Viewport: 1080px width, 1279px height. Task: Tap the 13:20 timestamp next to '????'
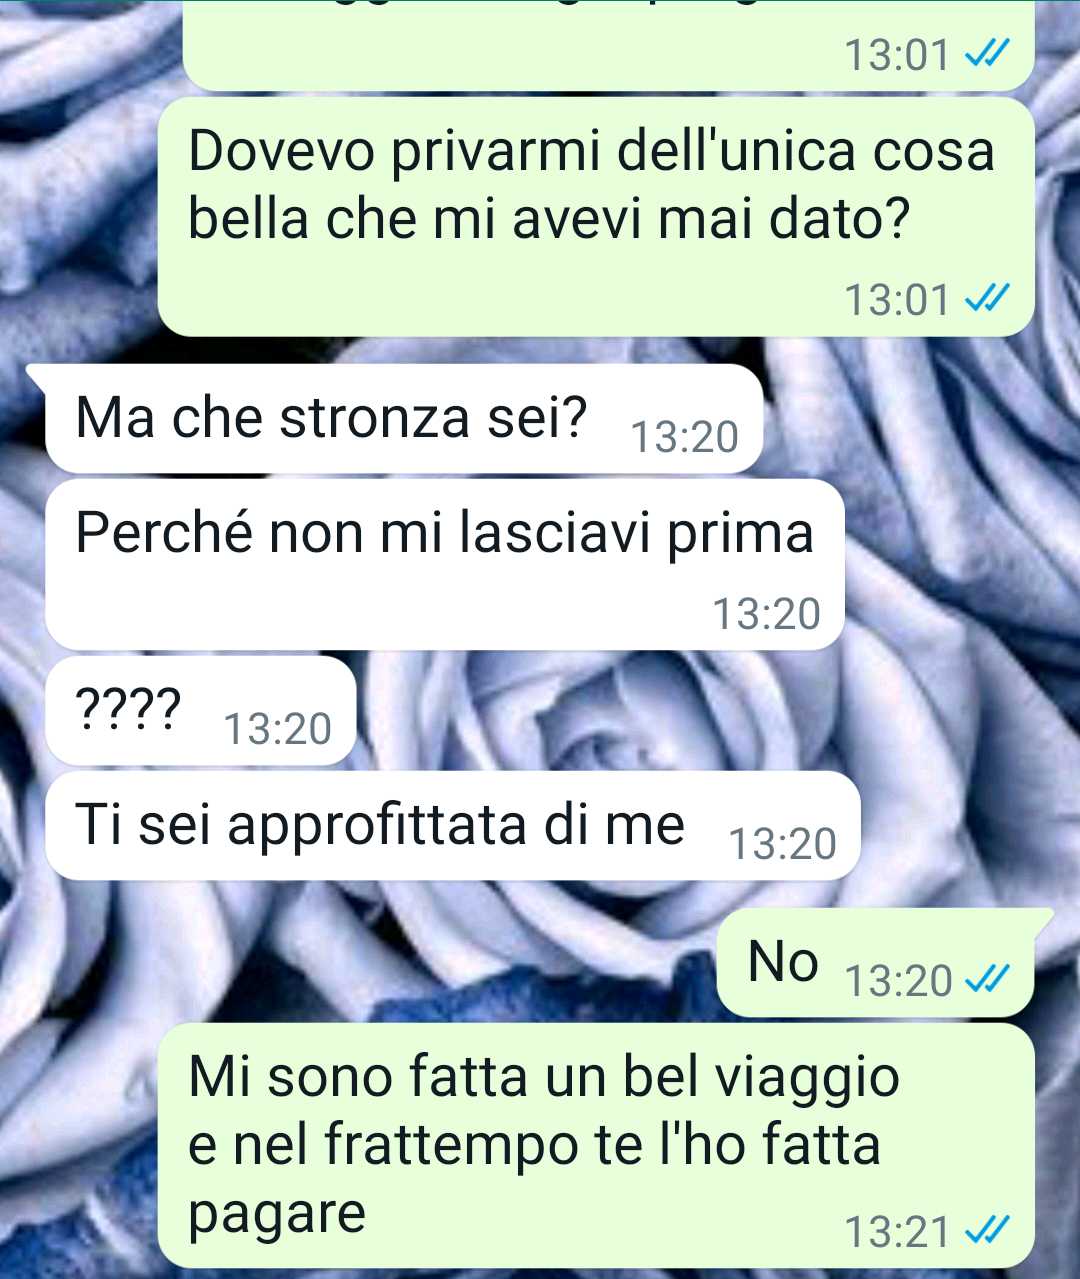click(x=277, y=729)
